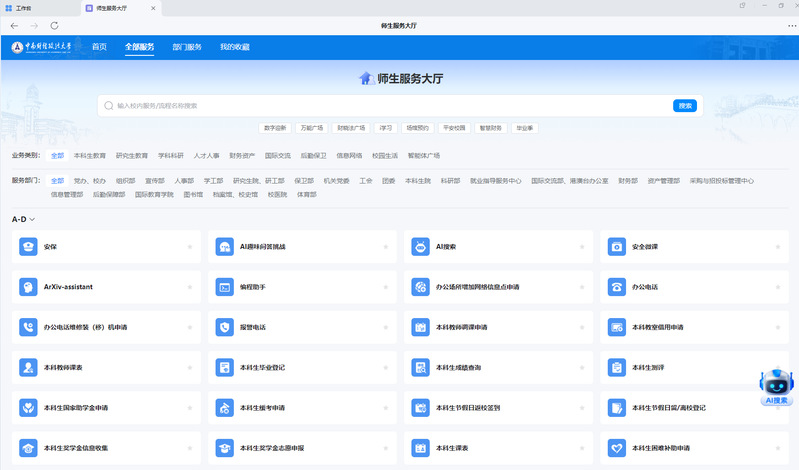The height and width of the screenshot is (470, 799).
Task: Open the 安保 service icon
Action: [x=28, y=246]
